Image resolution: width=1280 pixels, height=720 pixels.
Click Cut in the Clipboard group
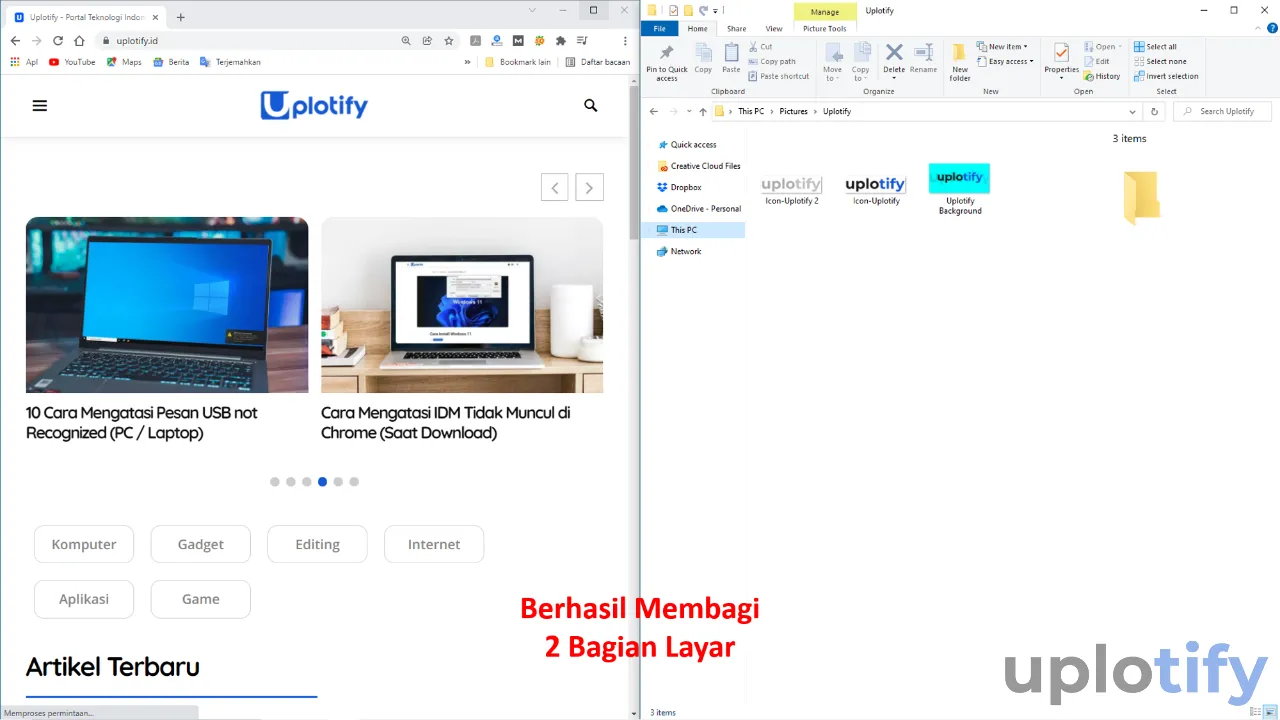point(759,47)
